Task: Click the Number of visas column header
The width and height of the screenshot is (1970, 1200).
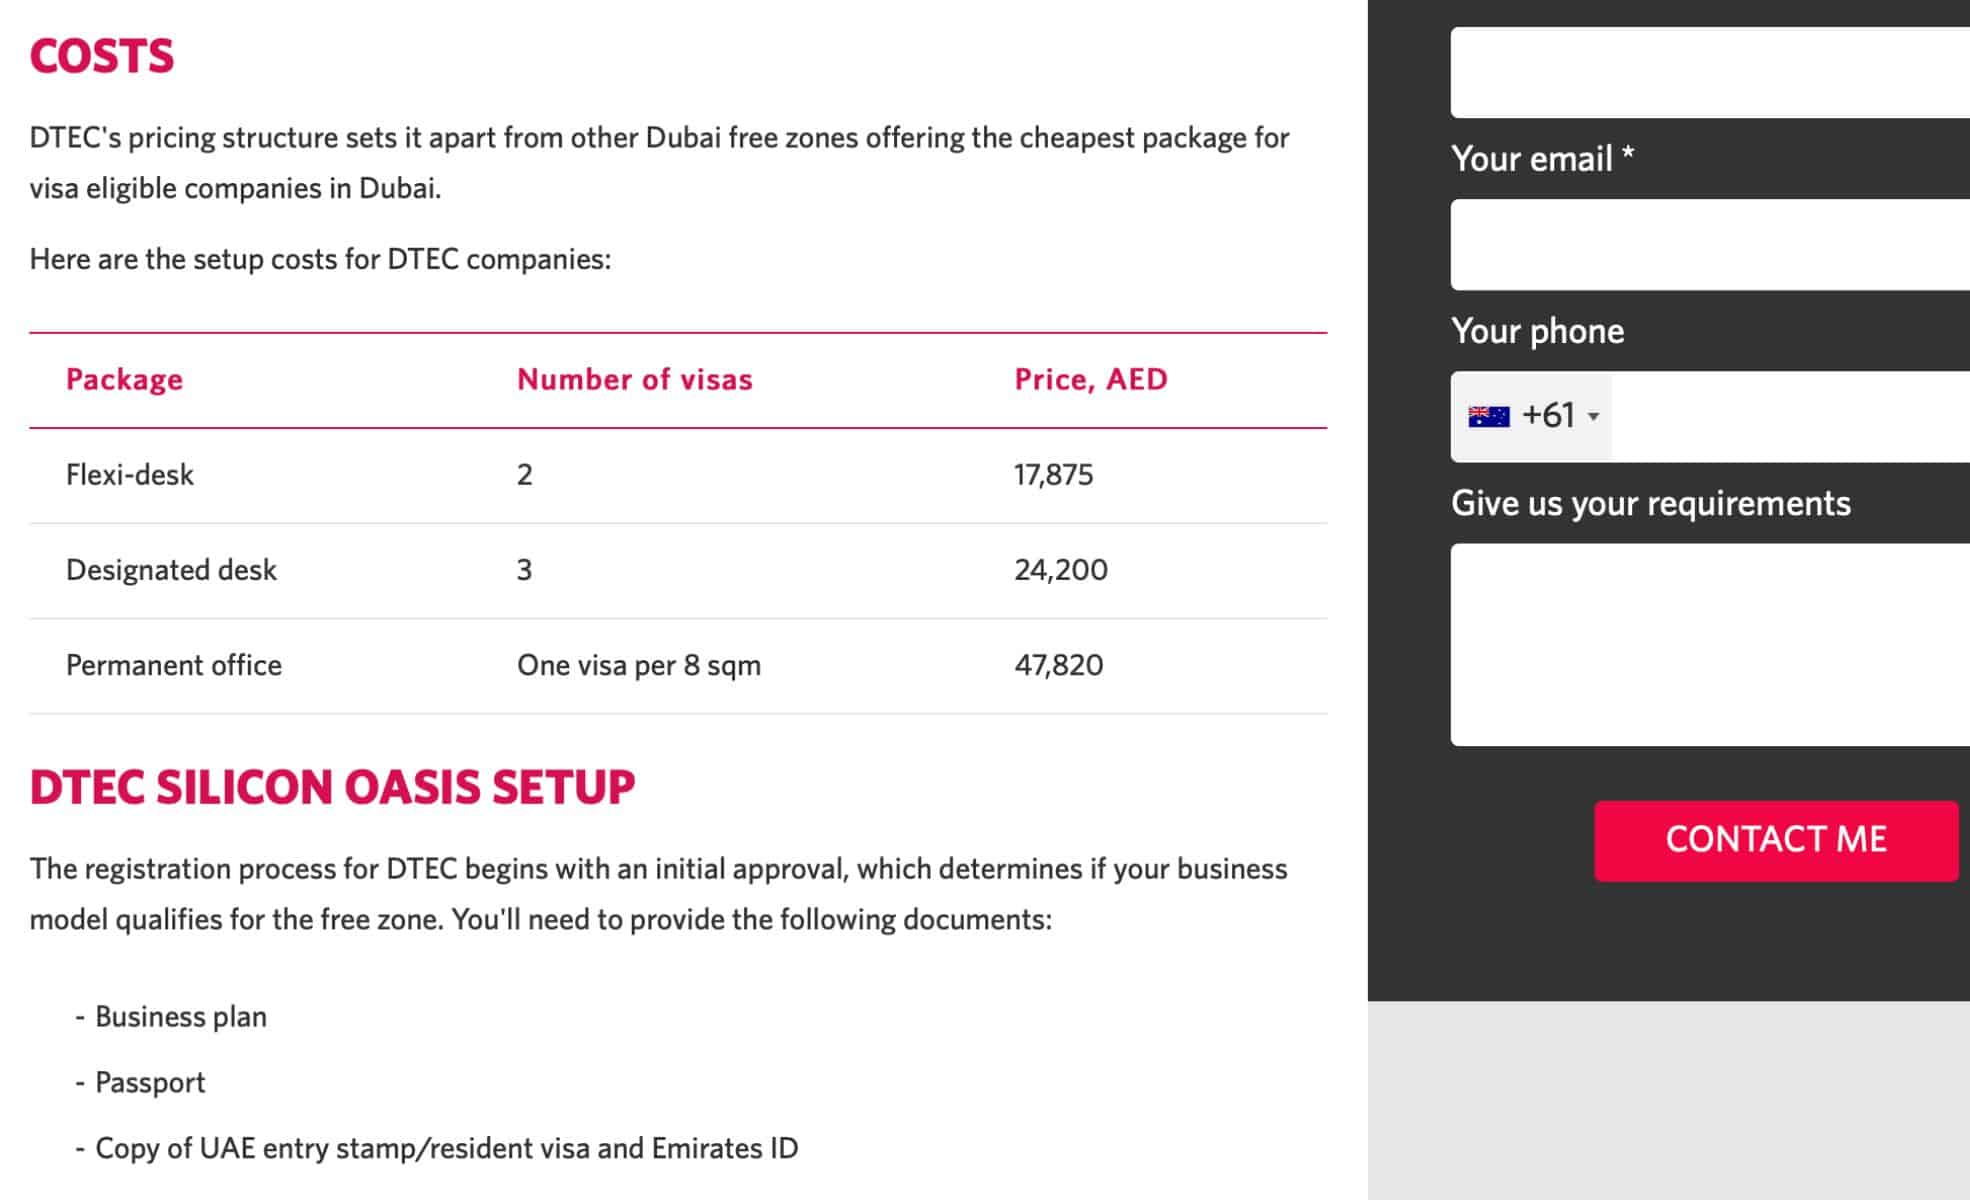Action: point(634,379)
